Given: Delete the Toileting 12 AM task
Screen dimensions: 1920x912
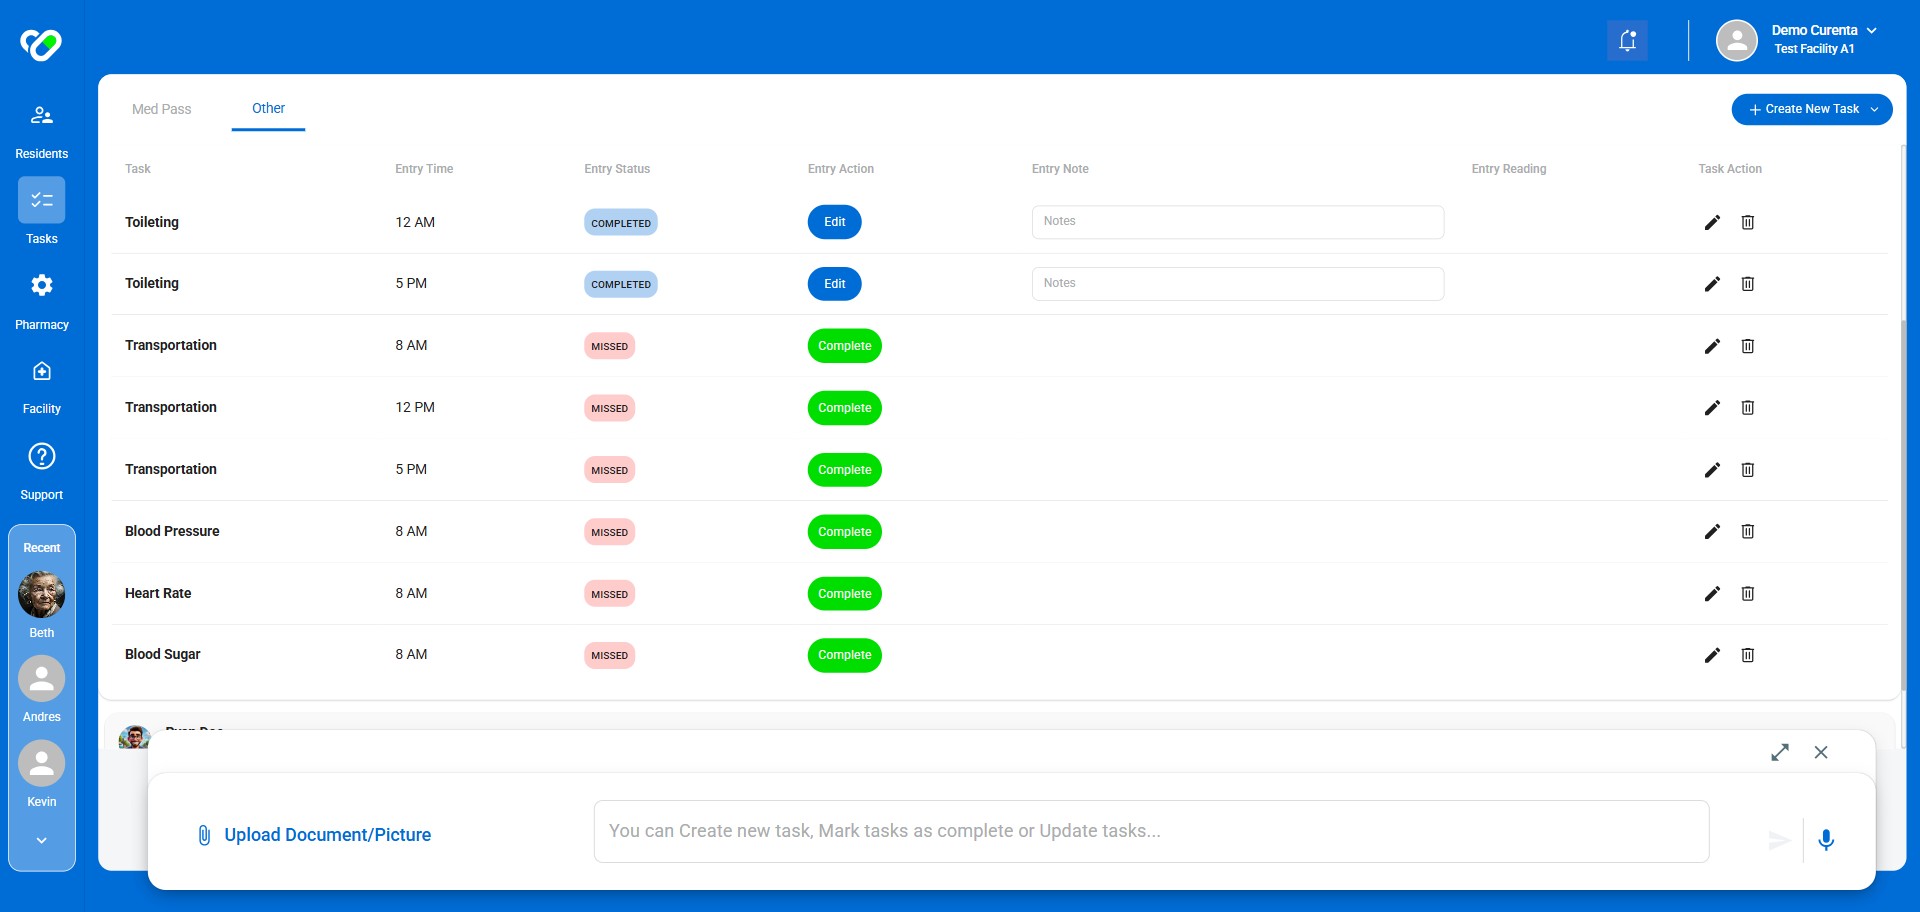Looking at the screenshot, I should click(x=1747, y=222).
